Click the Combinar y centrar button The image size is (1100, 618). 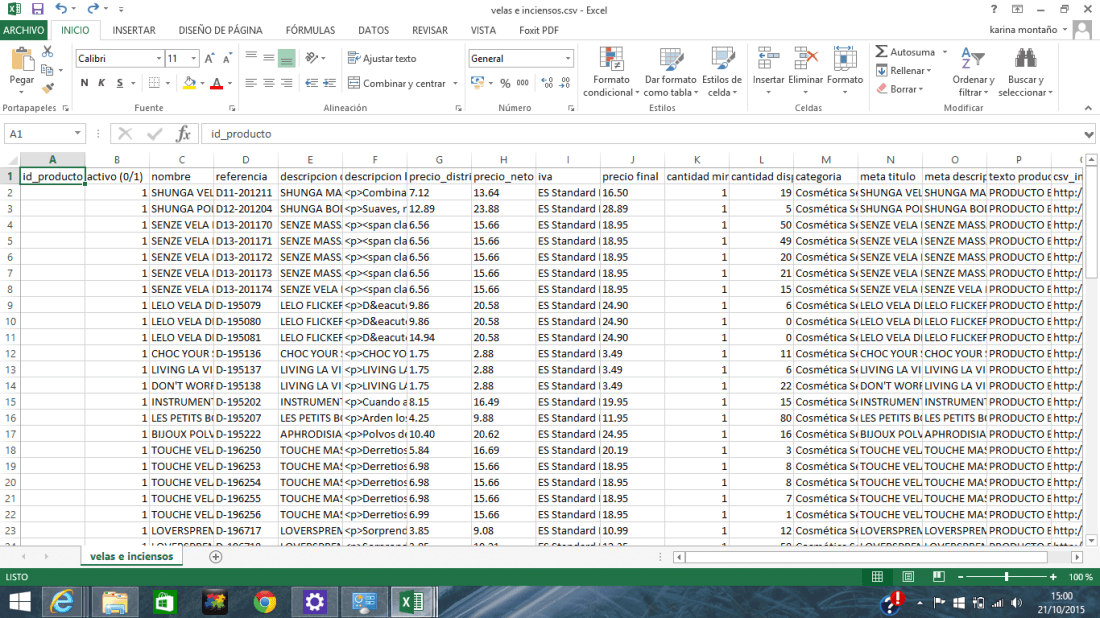click(x=397, y=83)
